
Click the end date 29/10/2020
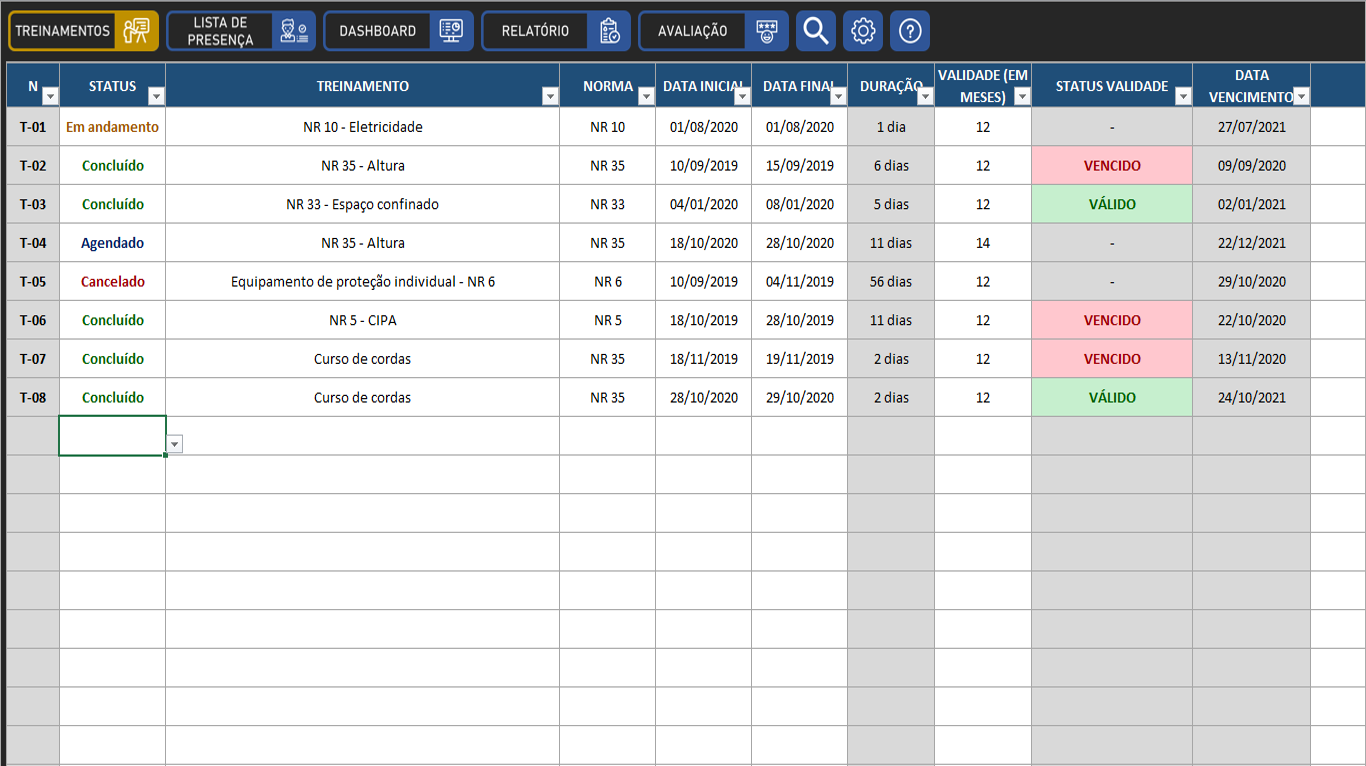click(x=800, y=397)
